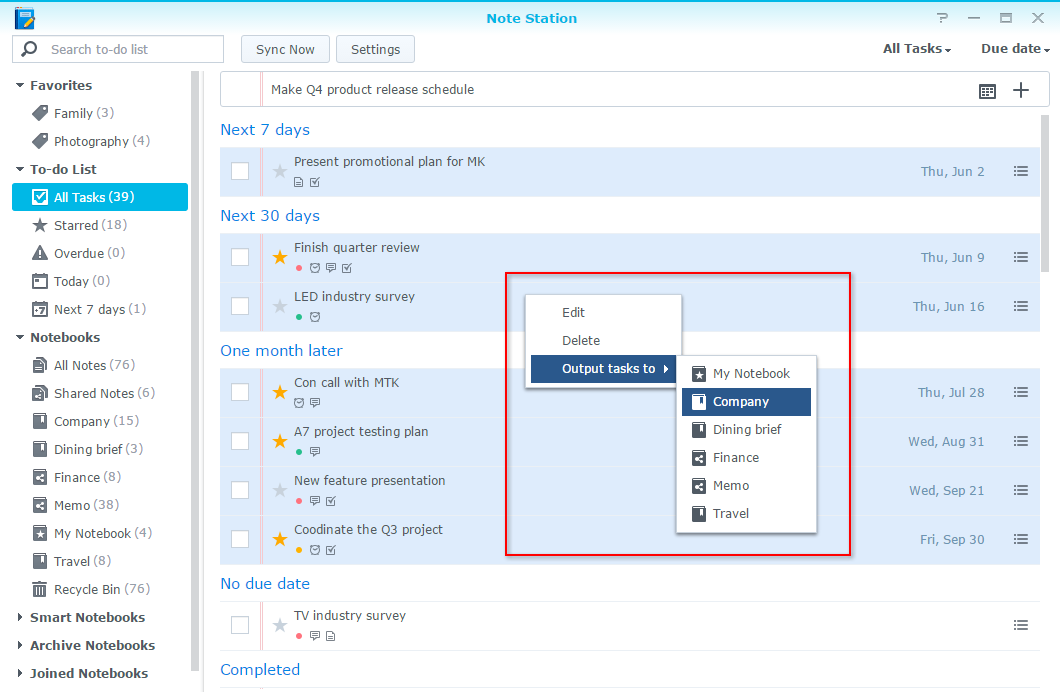Image resolution: width=1060 pixels, height=692 pixels.
Task: Click the calendar icon in new task bar
Action: pos(987,91)
